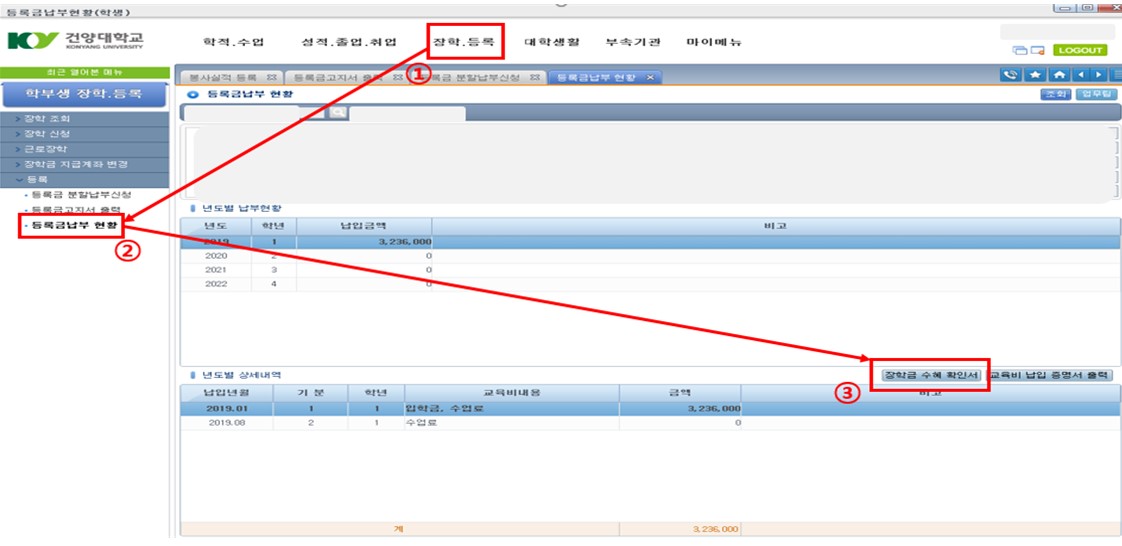This screenshot has height=546, width=1122.
Task: Close the 등록금납부 현황 tab
Action: pos(650,77)
